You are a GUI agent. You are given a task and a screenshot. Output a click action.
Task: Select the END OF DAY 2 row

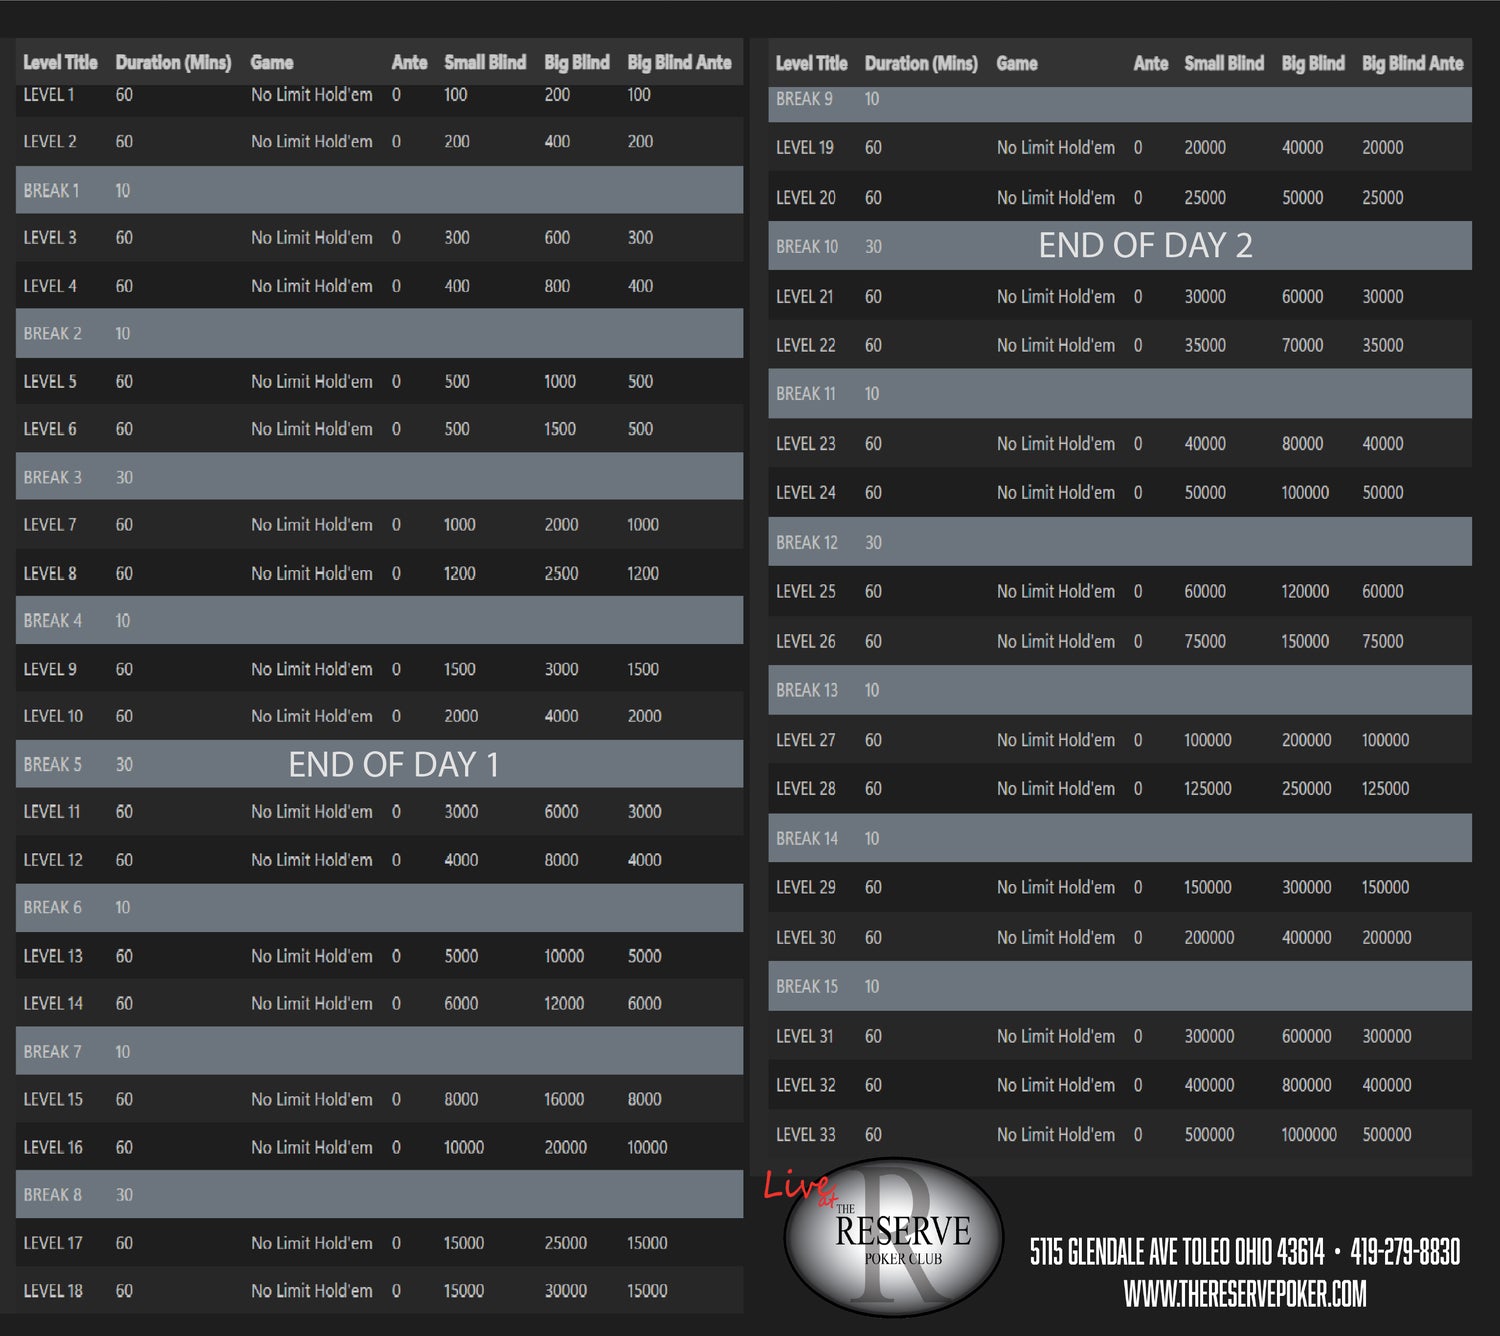(1145, 245)
